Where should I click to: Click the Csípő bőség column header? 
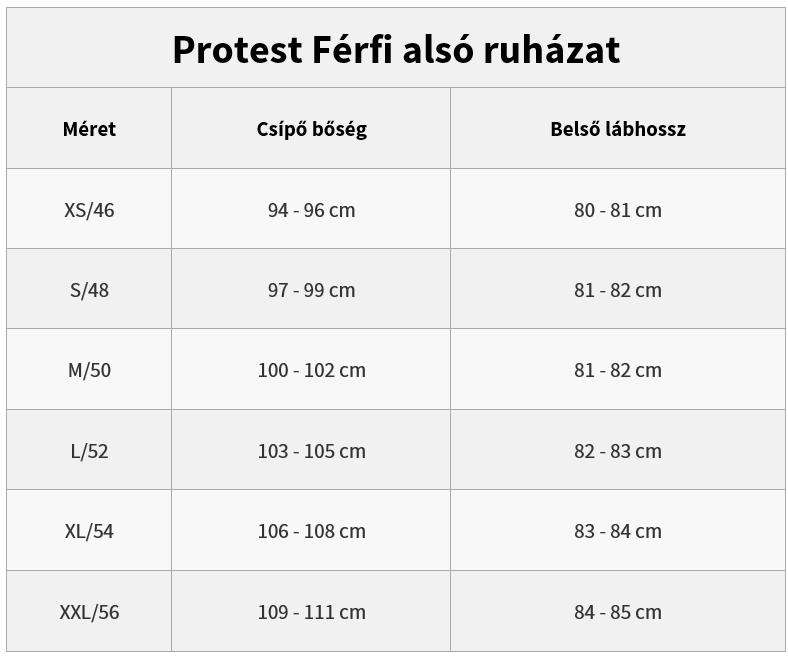311,129
